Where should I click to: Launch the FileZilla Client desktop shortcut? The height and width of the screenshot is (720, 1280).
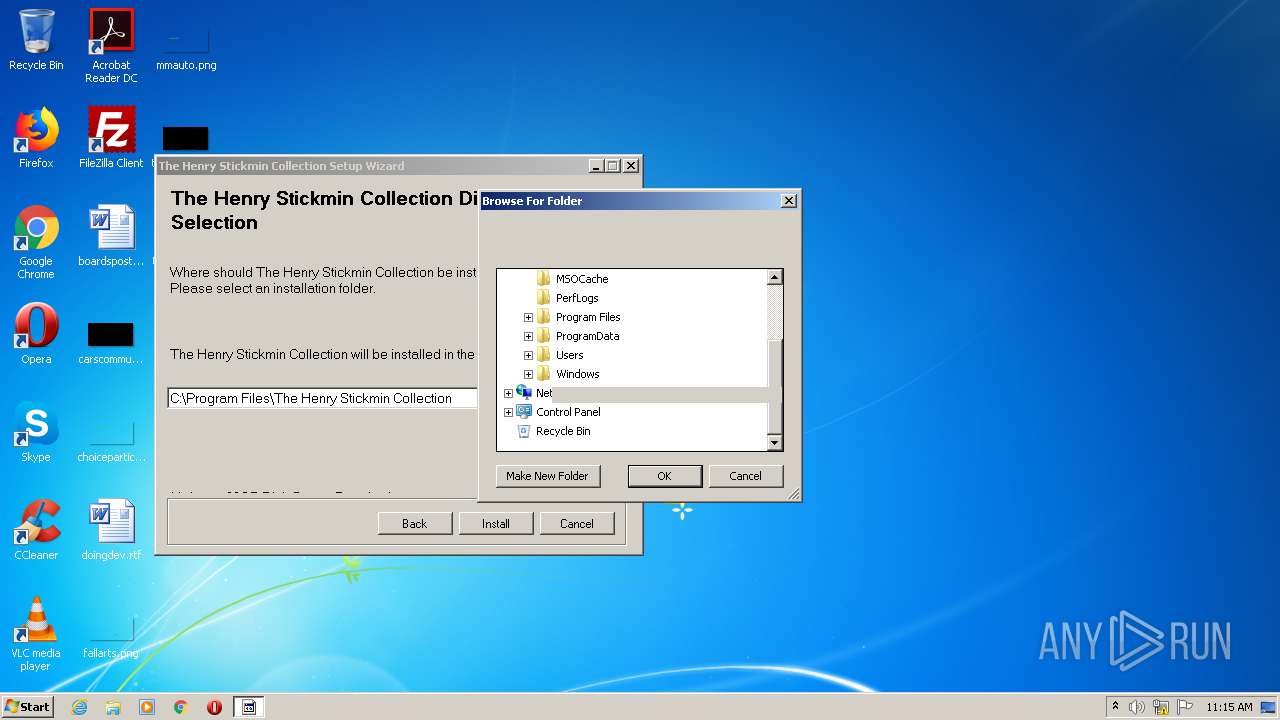tap(111, 138)
